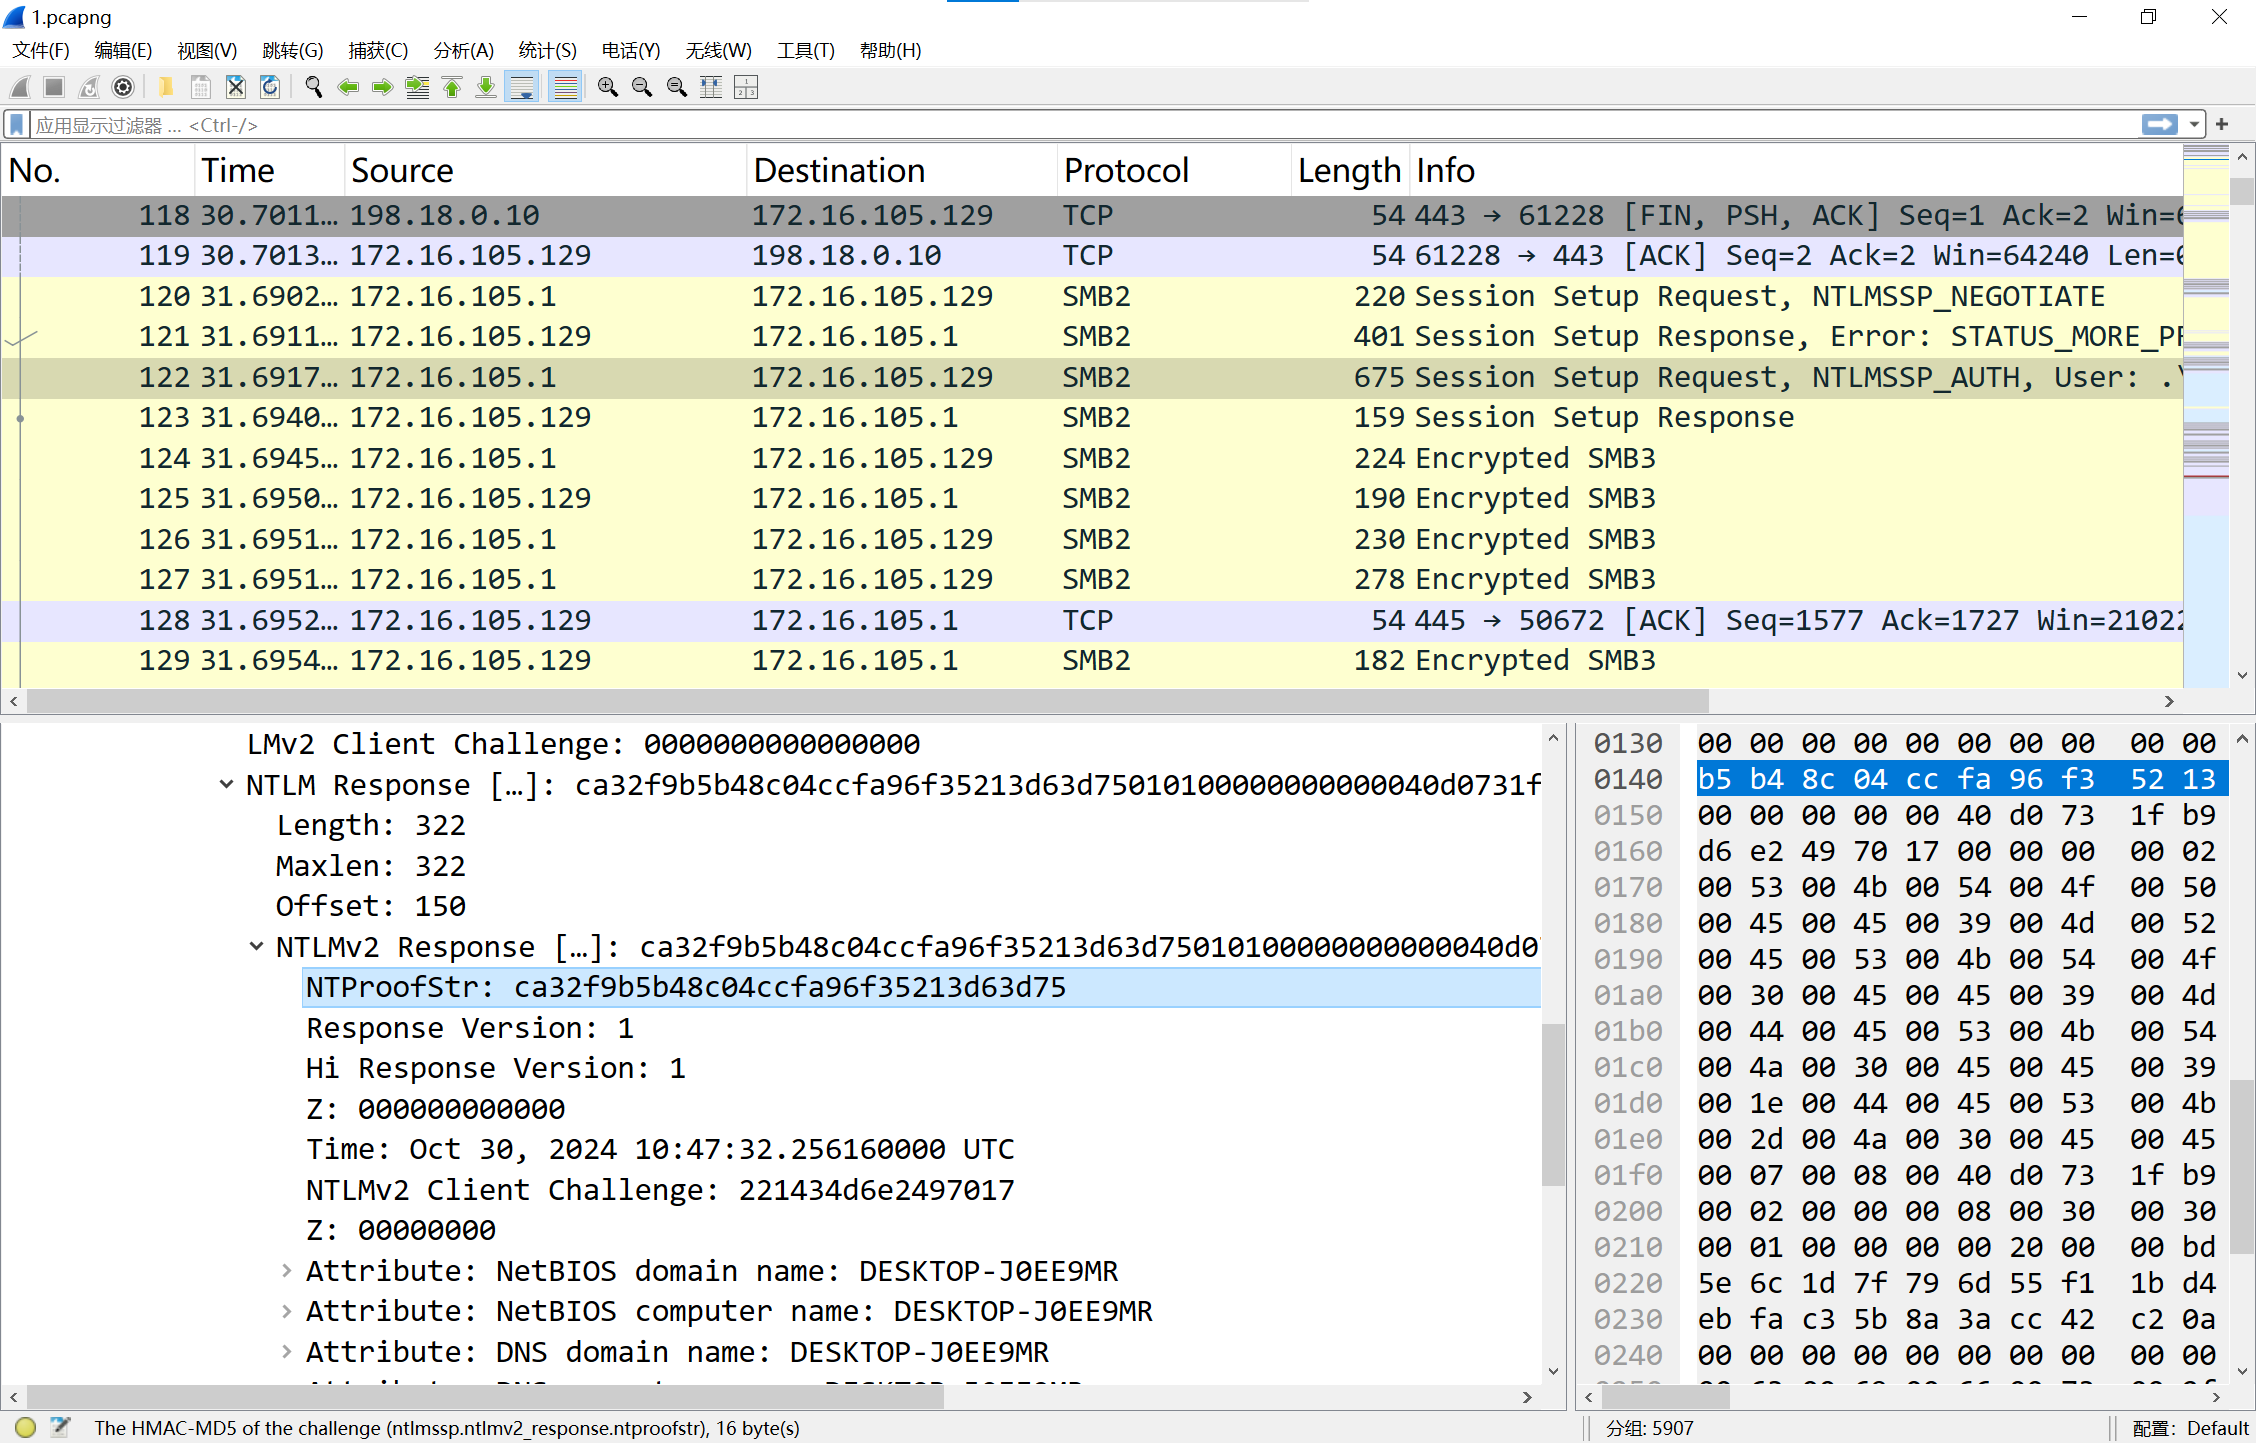Select packet 123 Session Setup Response row
The width and height of the screenshot is (2256, 1443).
pos(1092,418)
